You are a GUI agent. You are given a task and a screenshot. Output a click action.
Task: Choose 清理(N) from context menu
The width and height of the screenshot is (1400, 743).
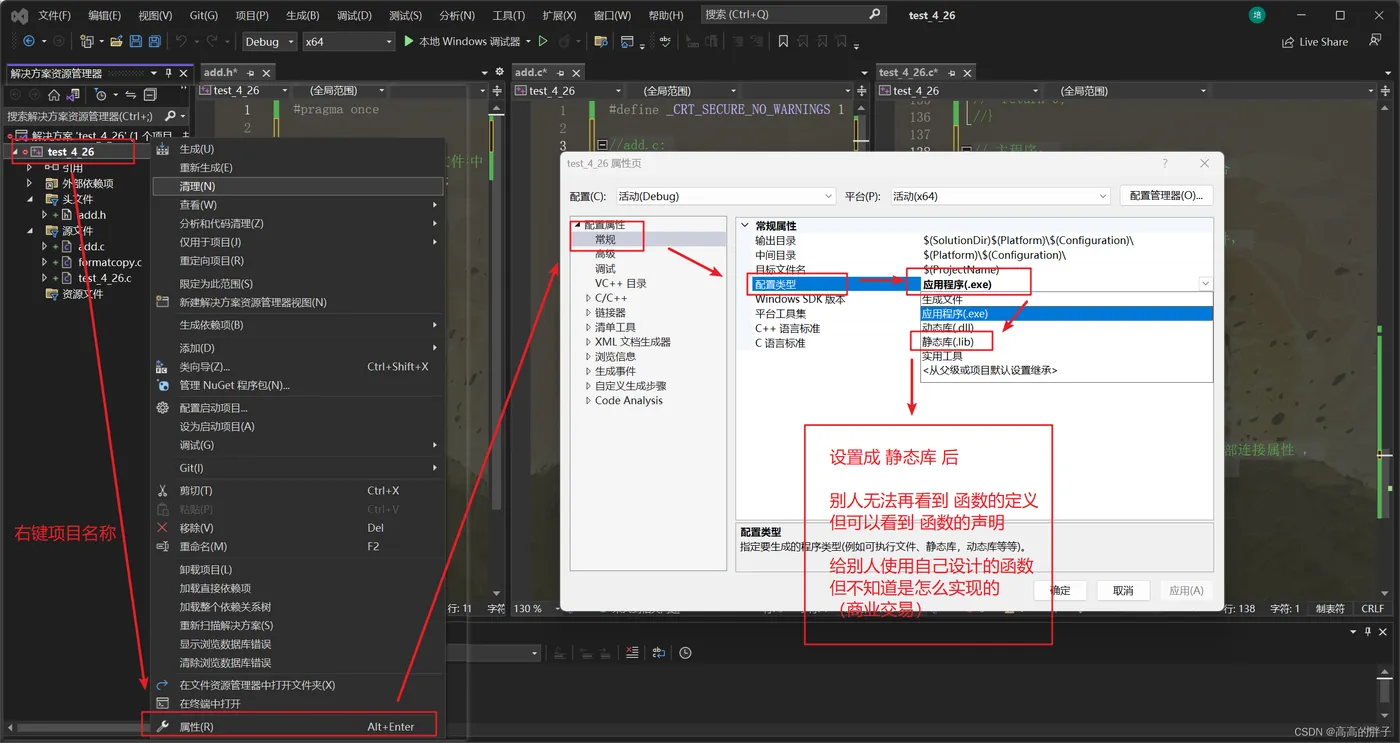[x=297, y=187]
